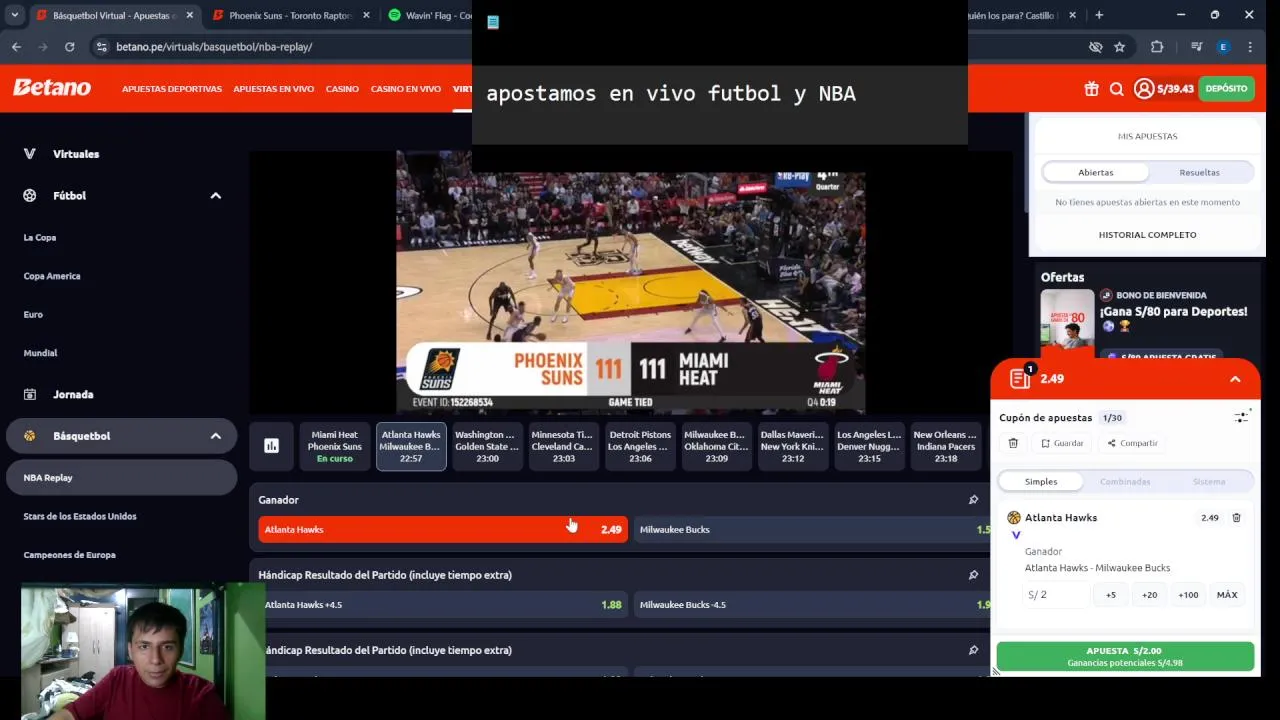Select Atlanta Hawks 2.49 winner odds

point(443,530)
